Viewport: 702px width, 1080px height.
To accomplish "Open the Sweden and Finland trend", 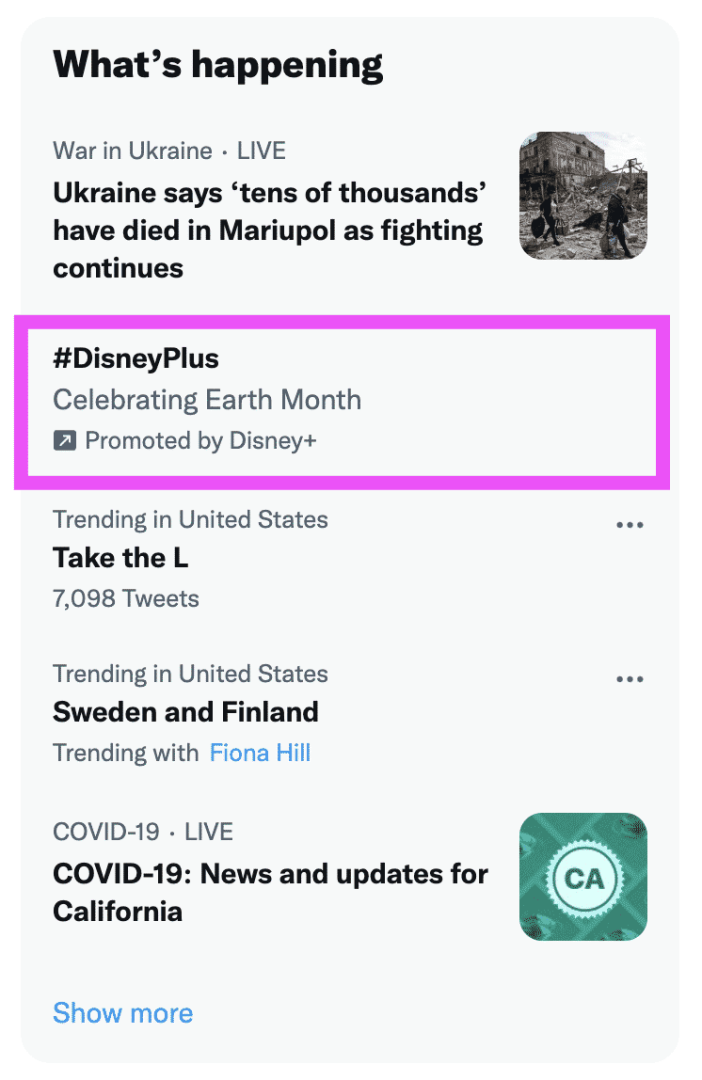I will pos(185,712).
